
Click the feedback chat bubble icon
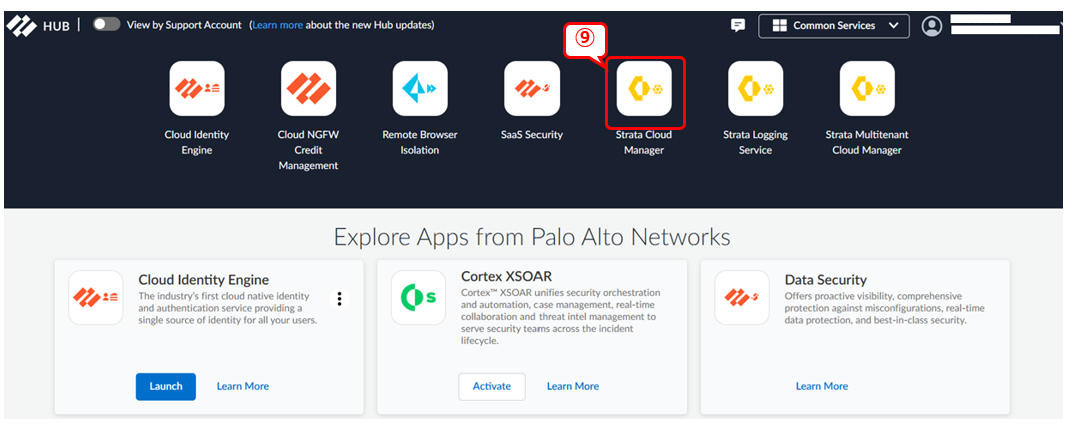click(738, 26)
